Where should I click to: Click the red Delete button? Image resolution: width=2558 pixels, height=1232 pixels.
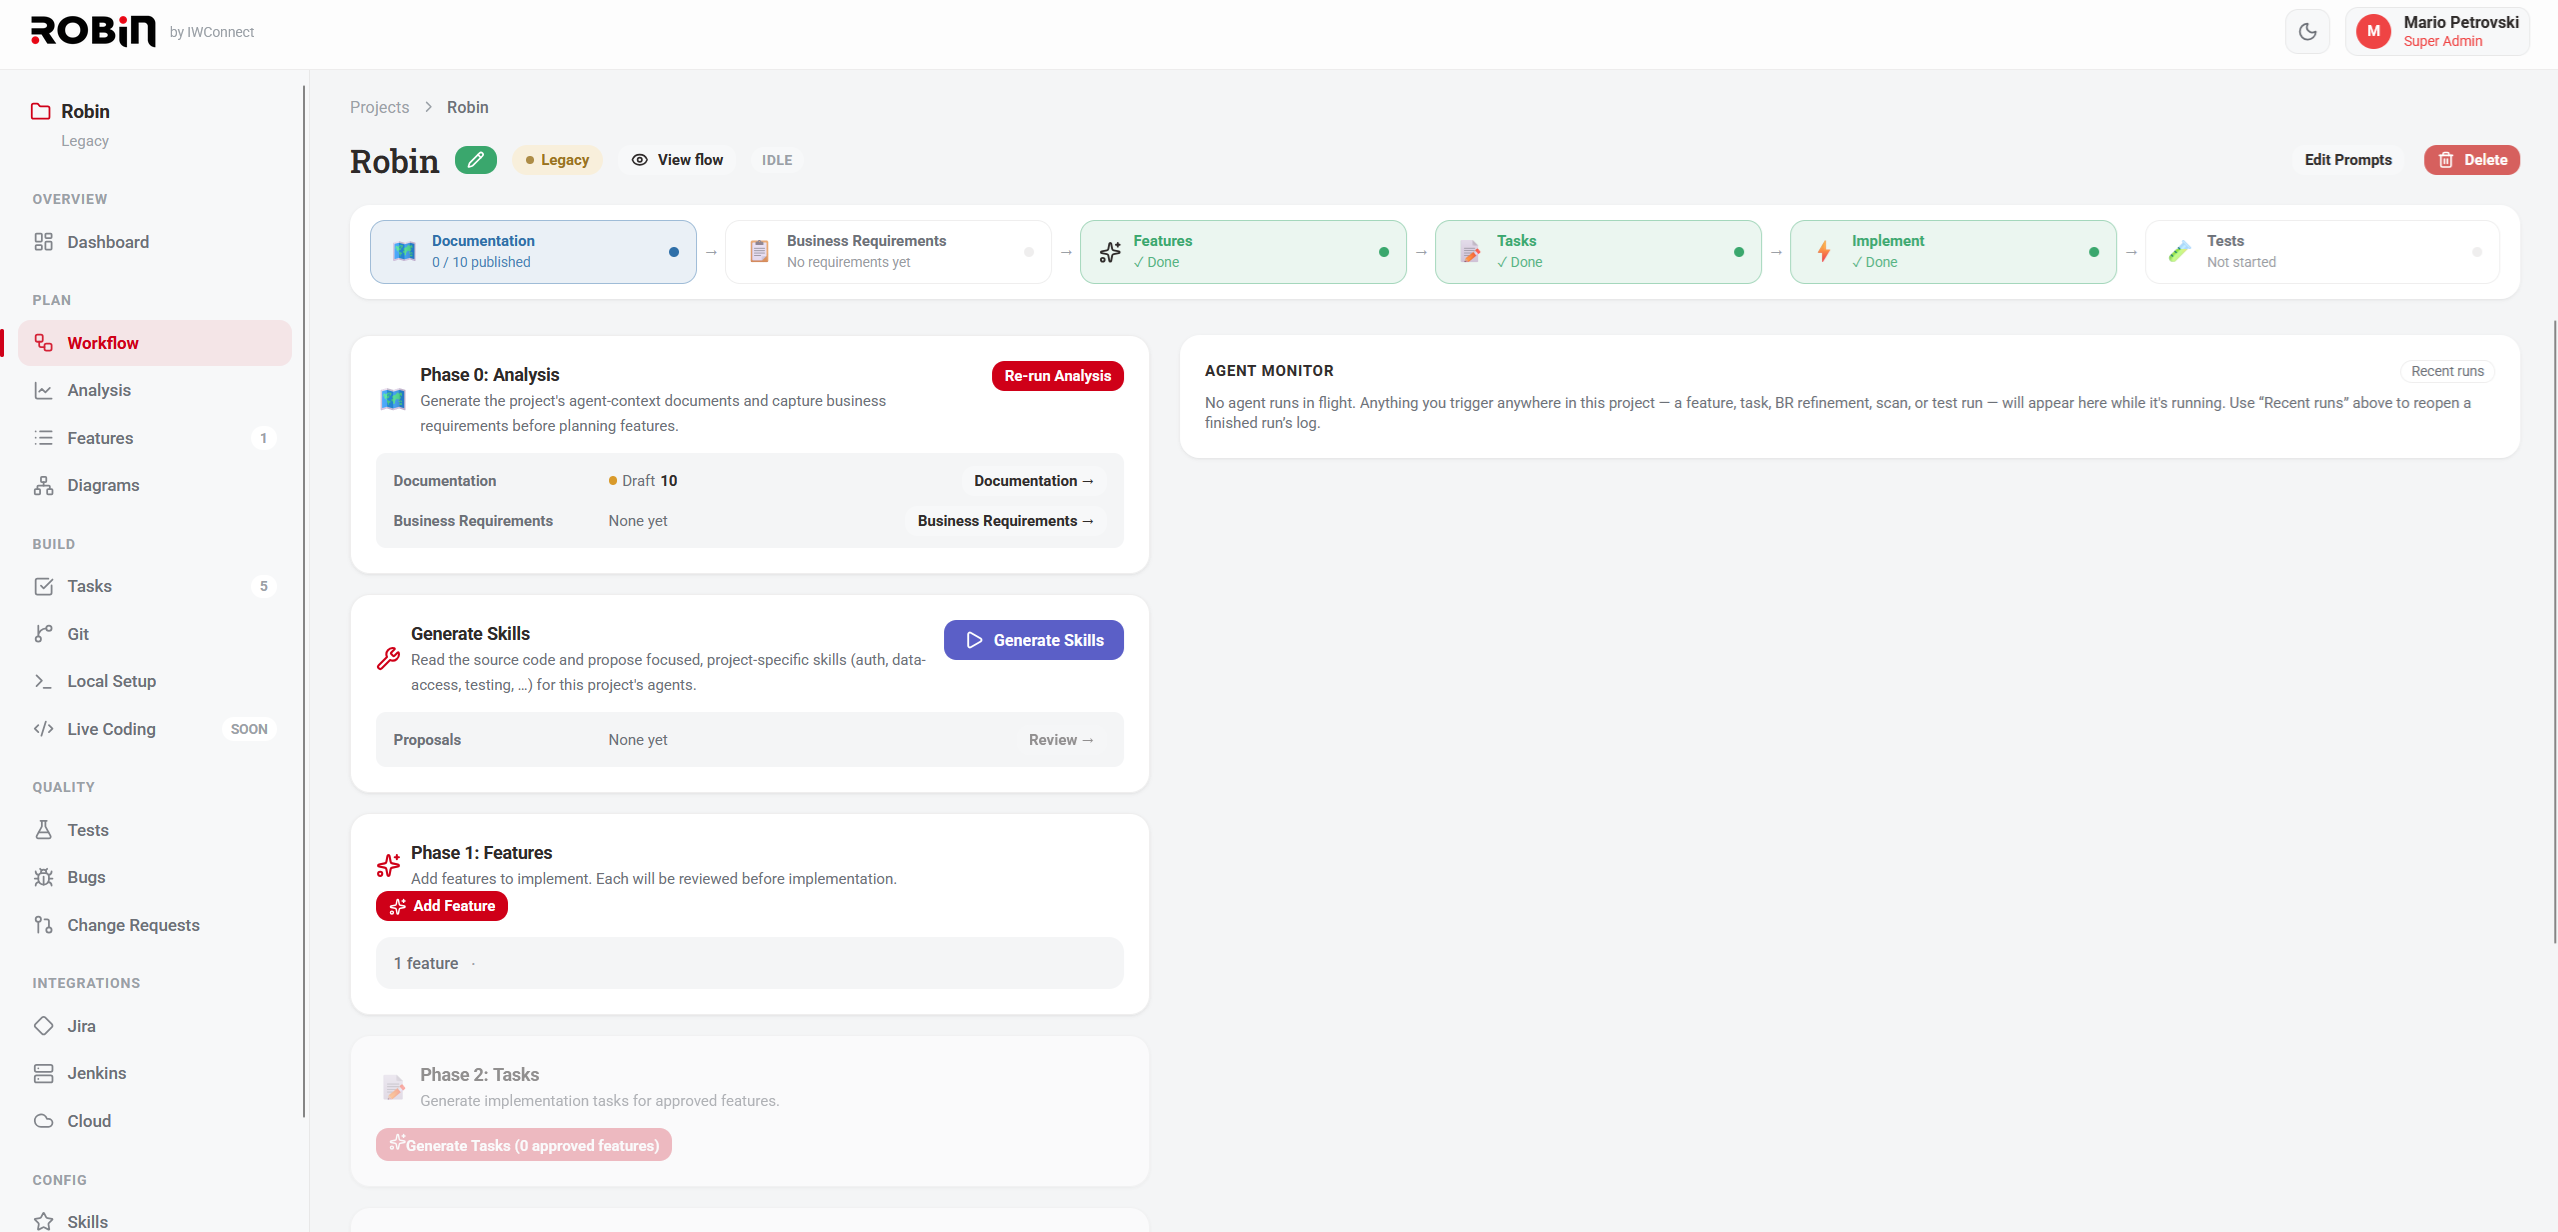[x=2471, y=160]
